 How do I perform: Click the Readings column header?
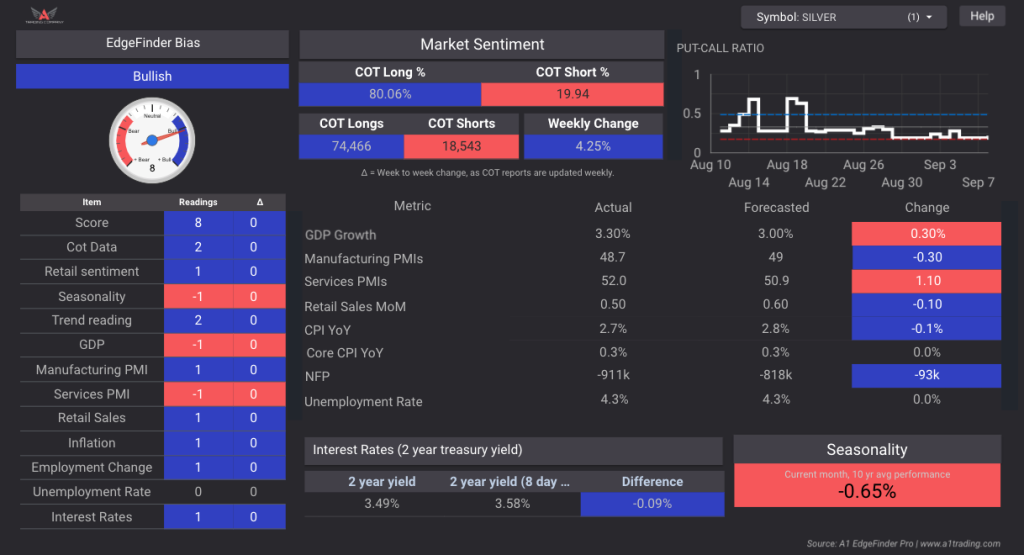pyautogui.click(x=198, y=202)
